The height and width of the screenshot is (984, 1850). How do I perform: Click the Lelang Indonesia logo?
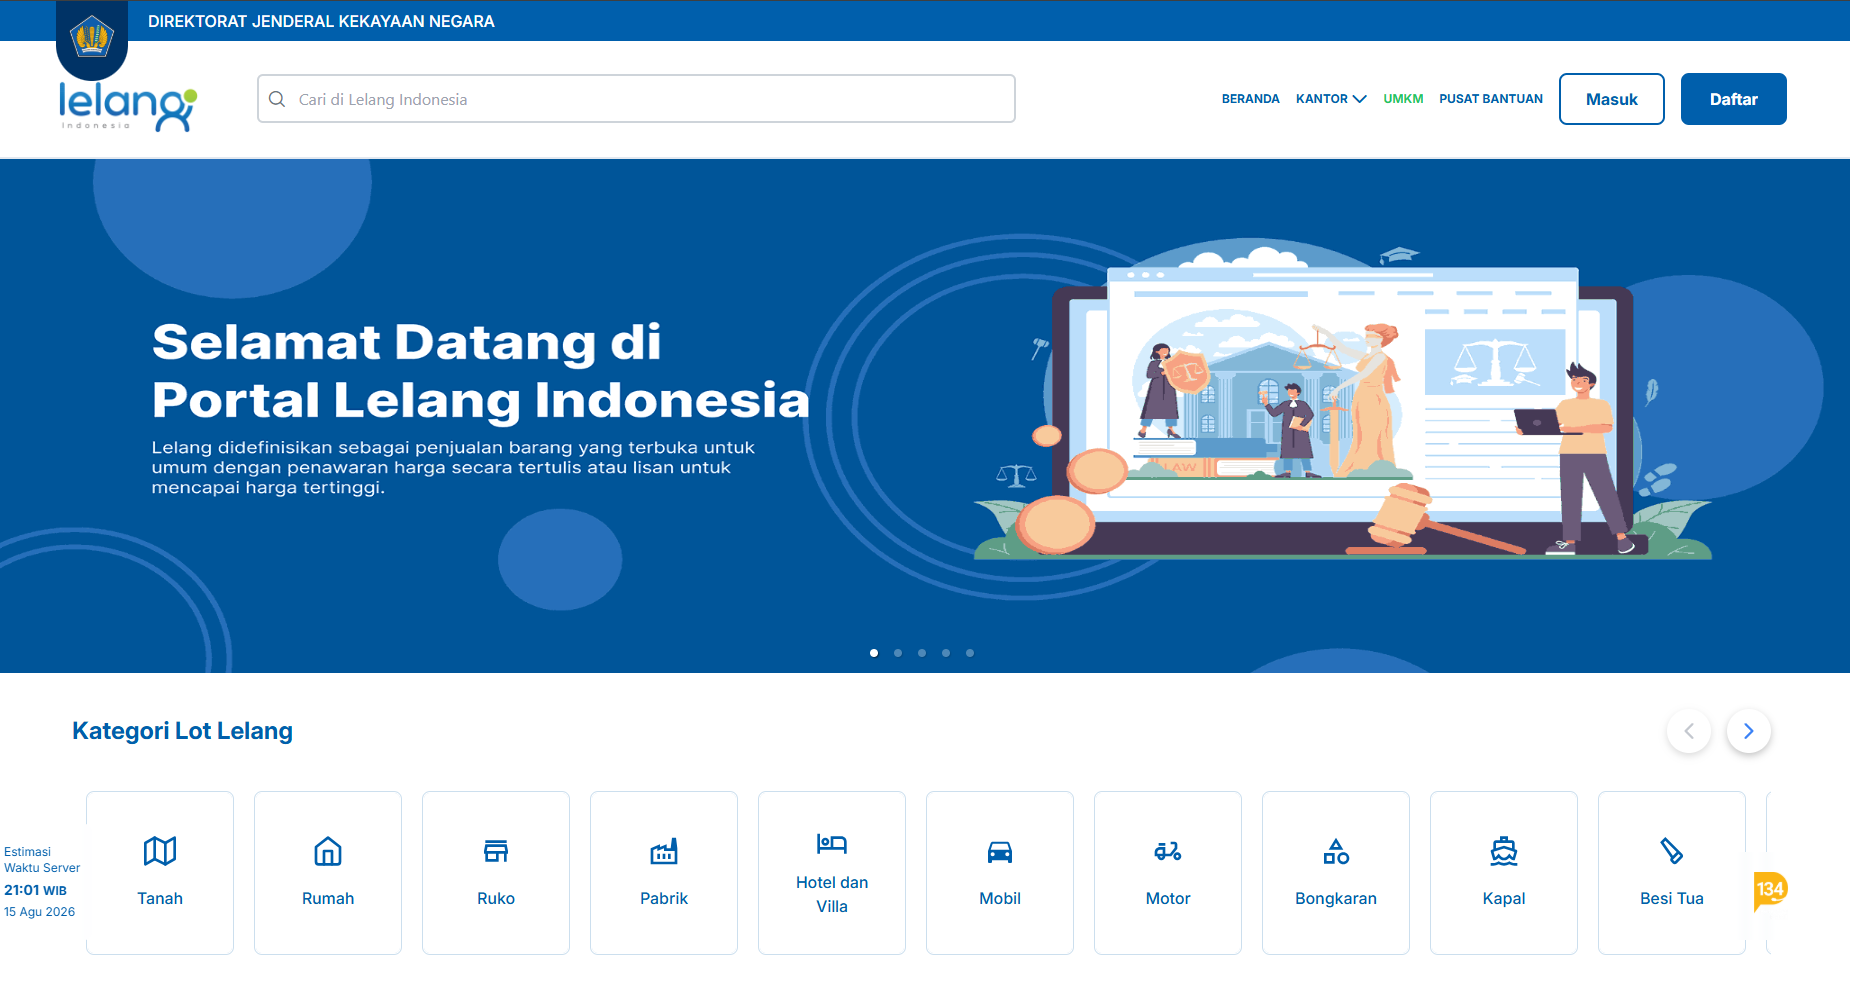pyautogui.click(x=127, y=106)
